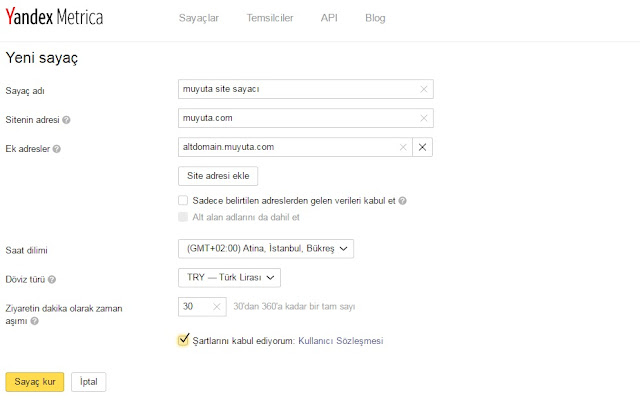Open the Kullanıcı Sözleşmesi link

340,341
